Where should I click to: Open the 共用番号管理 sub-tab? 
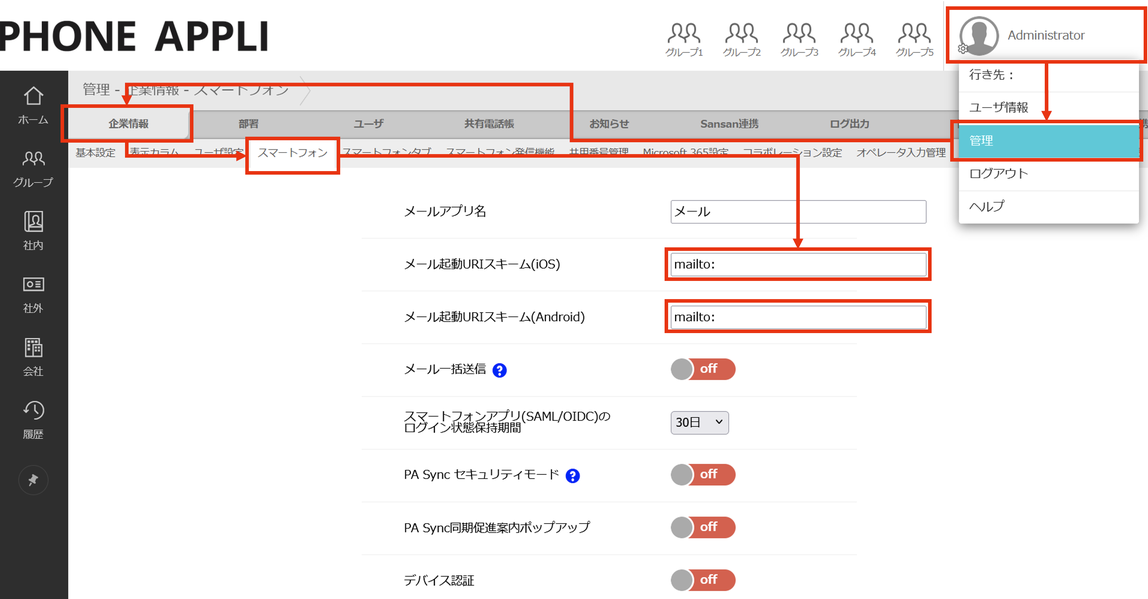(x=599, y=152)
